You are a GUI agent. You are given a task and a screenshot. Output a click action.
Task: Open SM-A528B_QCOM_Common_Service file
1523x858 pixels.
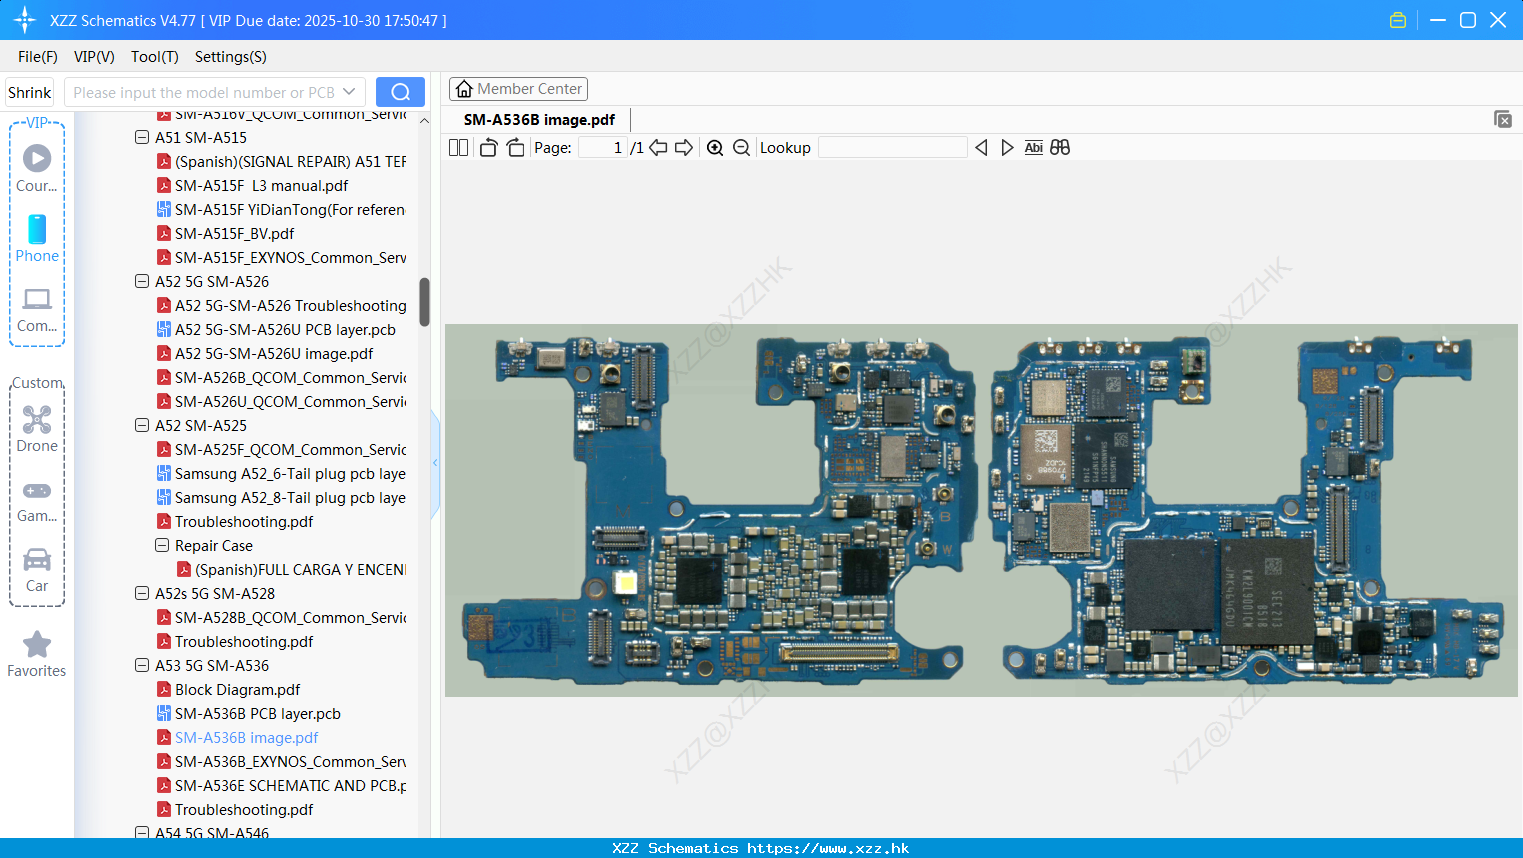point(290,617)
